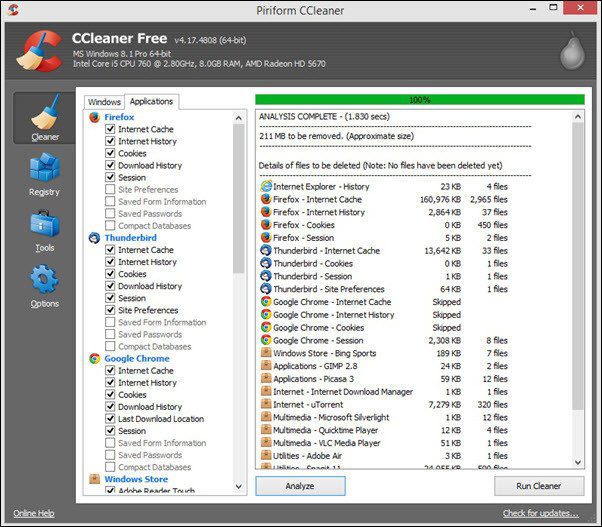Switch to the Windows tab
The height and width of the screenshot is (527, 602).
click(x=104, y=102)
